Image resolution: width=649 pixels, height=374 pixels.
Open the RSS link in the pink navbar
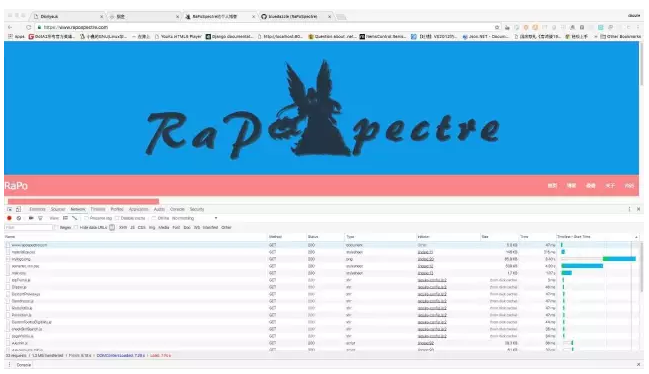(x=629, y=186)
